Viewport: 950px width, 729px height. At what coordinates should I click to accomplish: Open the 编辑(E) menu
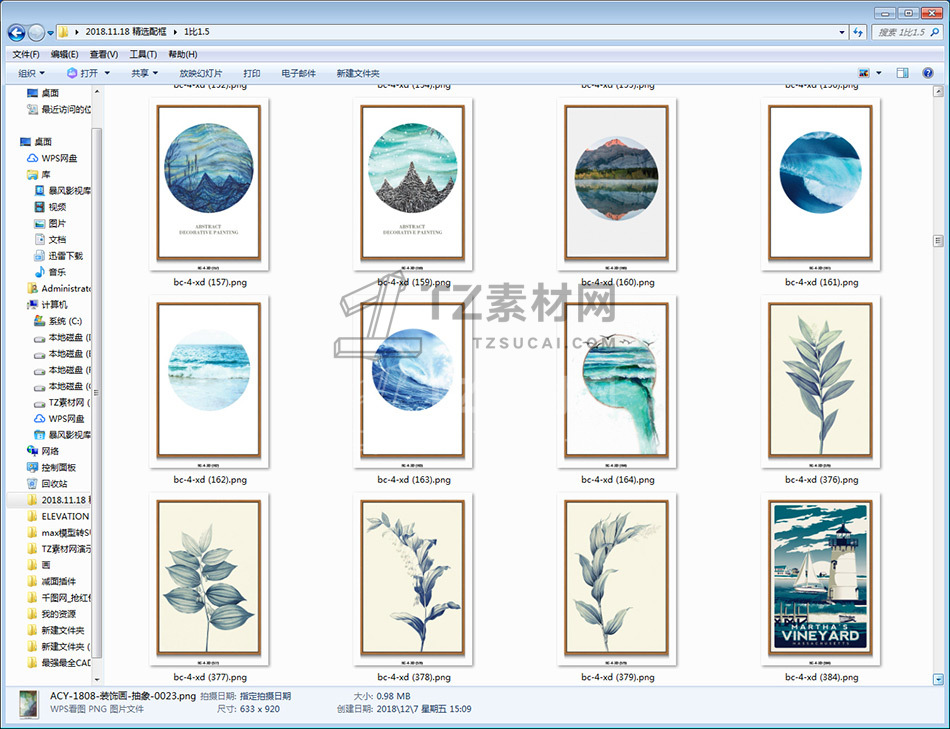coord(64,54)
